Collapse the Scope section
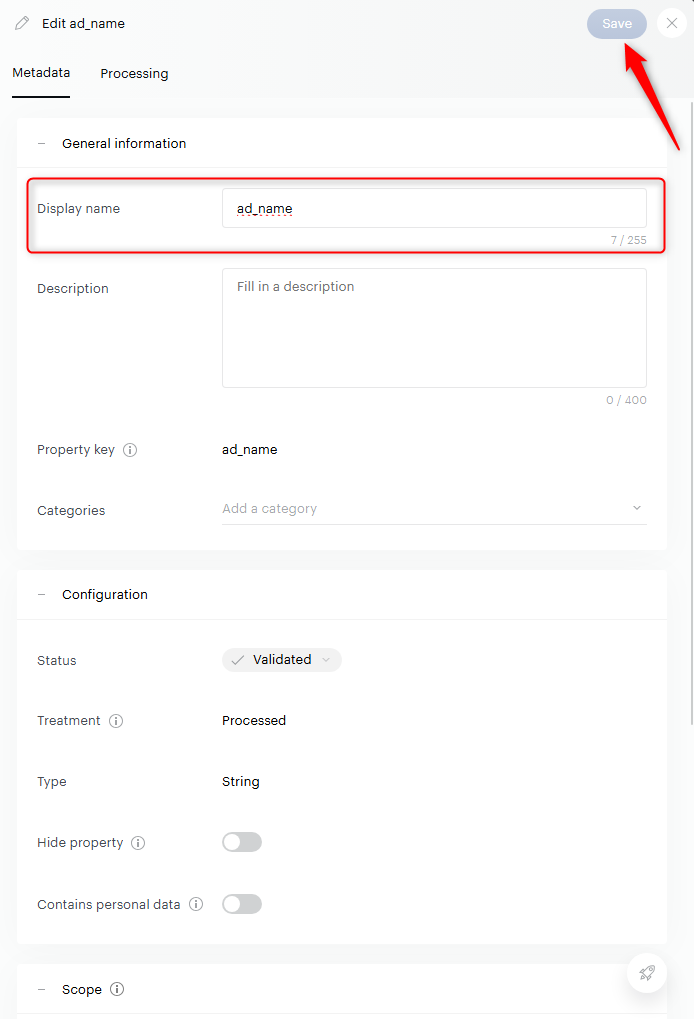694x1019 pixels. (x=42, y=989)
